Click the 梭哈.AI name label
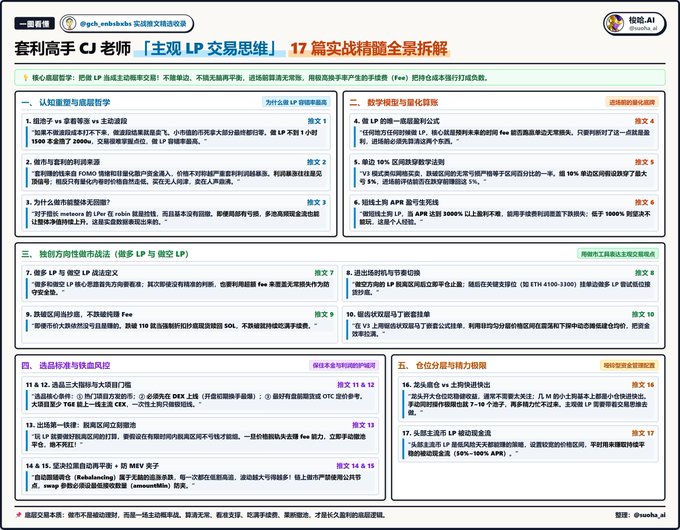Image resolution: width=680 pixels, height=530 pixels. (x=641, y=20)
